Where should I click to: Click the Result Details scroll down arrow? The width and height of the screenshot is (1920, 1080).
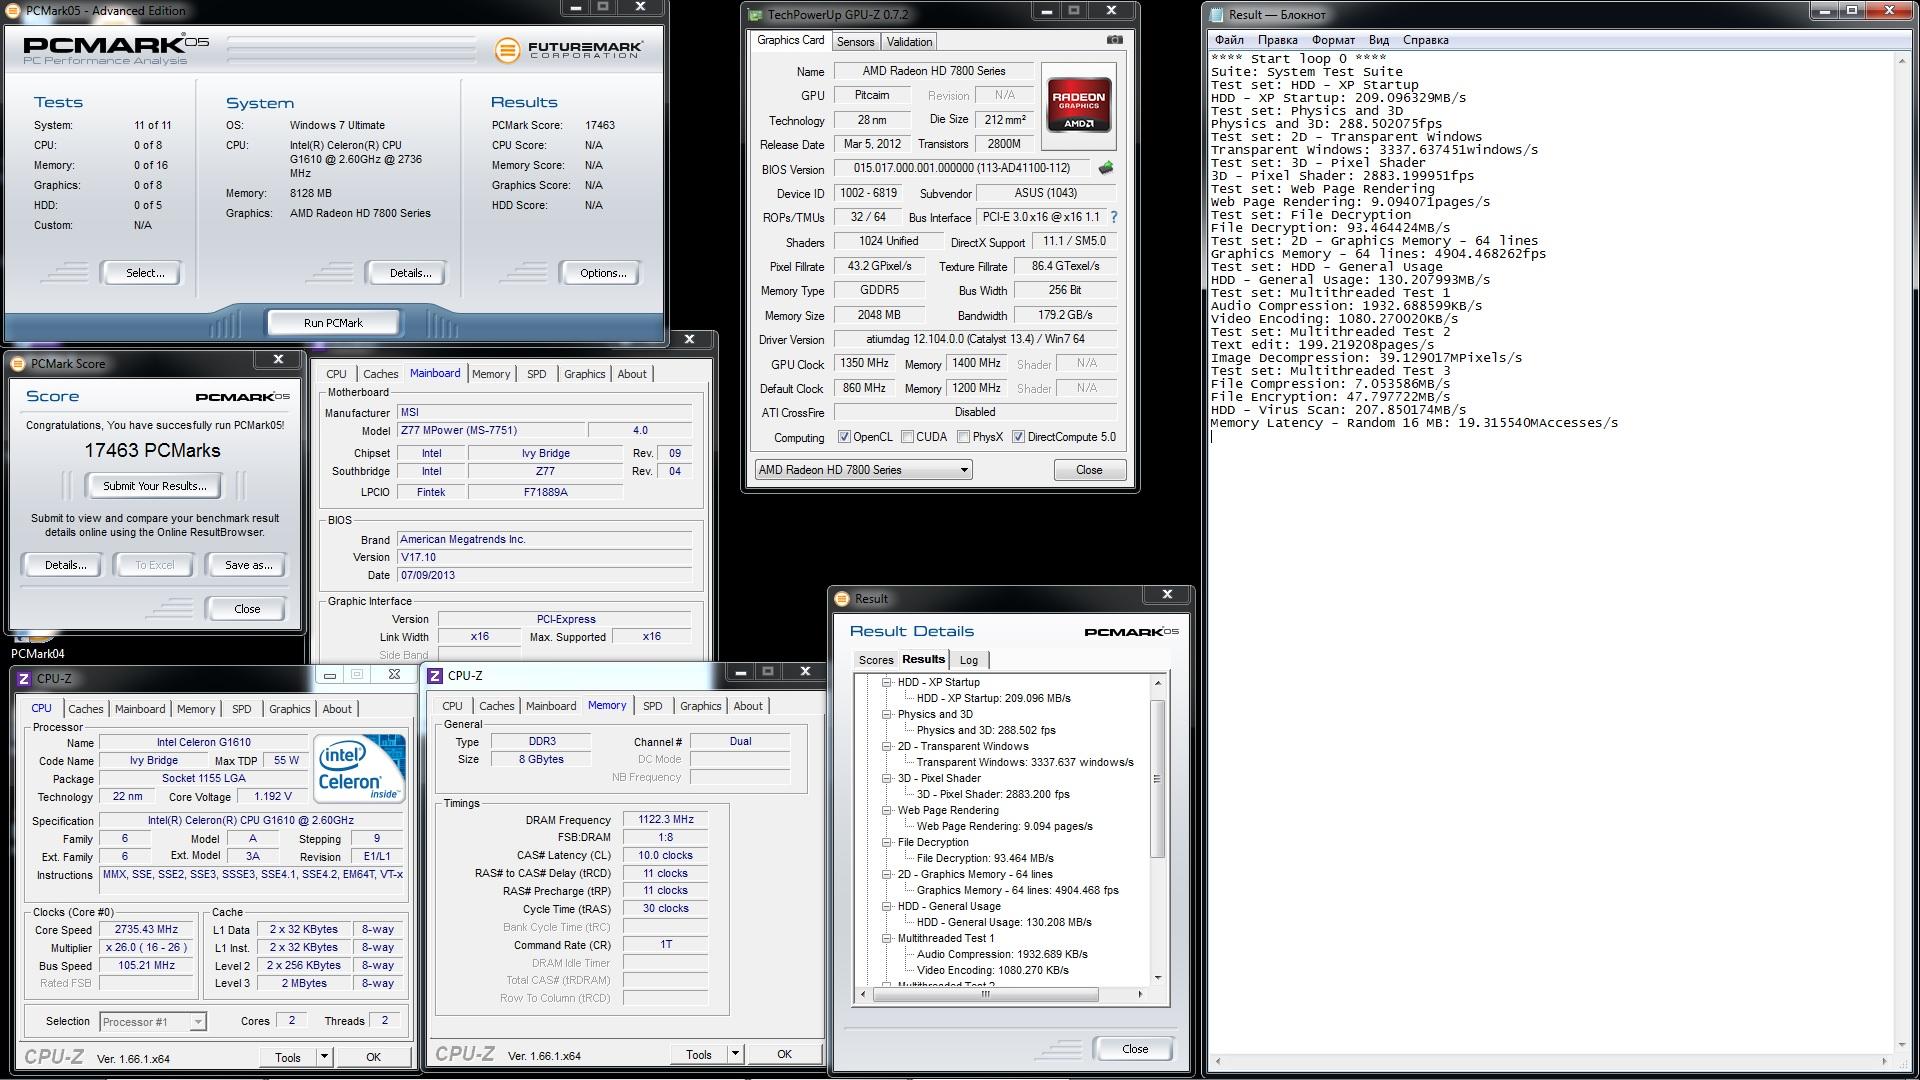pos(1157,977)
